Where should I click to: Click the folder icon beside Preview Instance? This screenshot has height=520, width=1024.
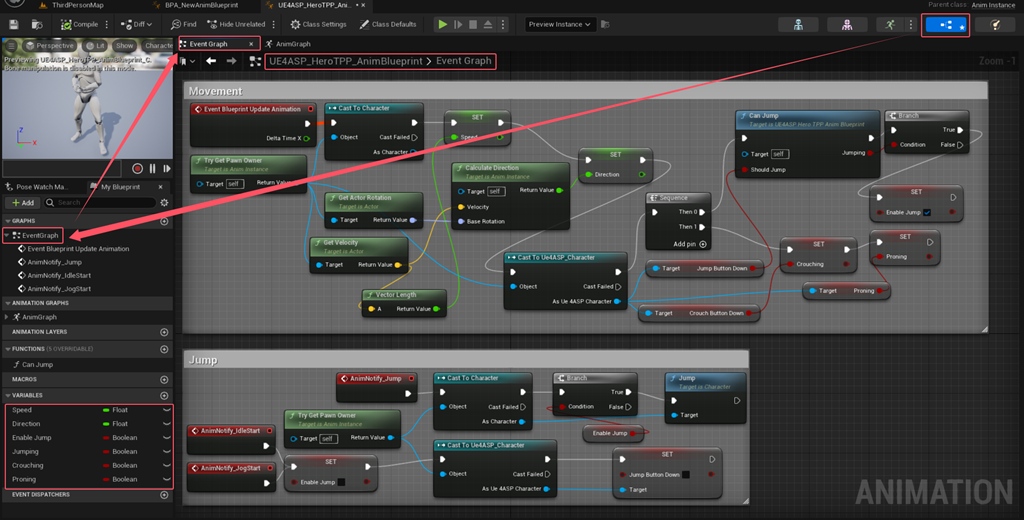(605, 25)
